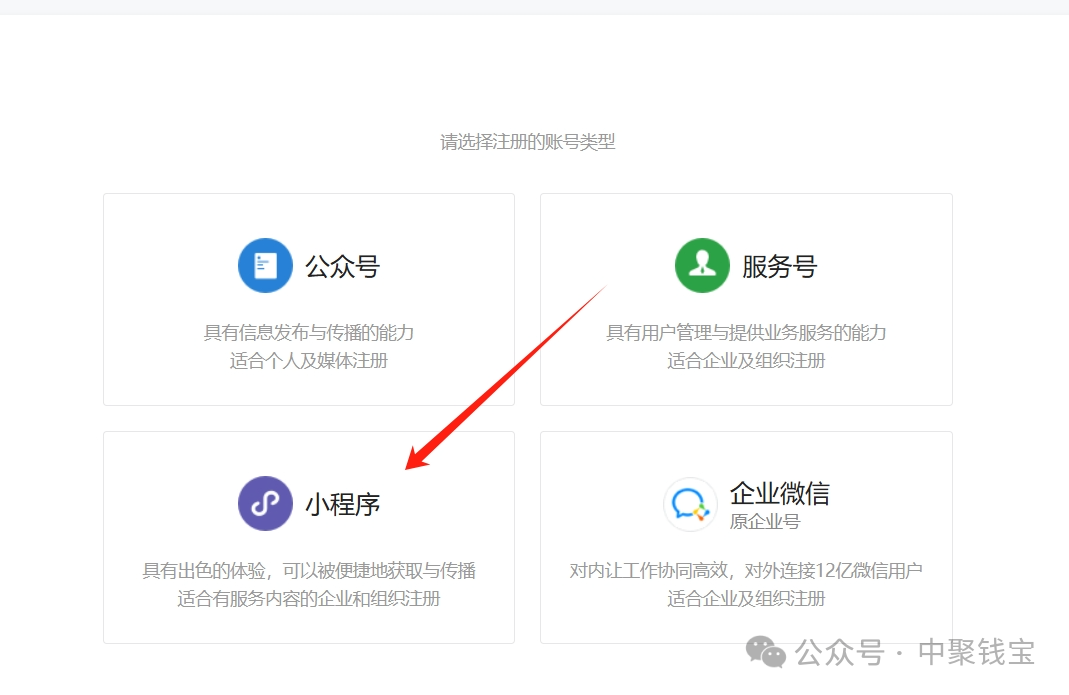
Task: Click the 具有信息发布与传播的能力 description text
Action: (308, 332)
